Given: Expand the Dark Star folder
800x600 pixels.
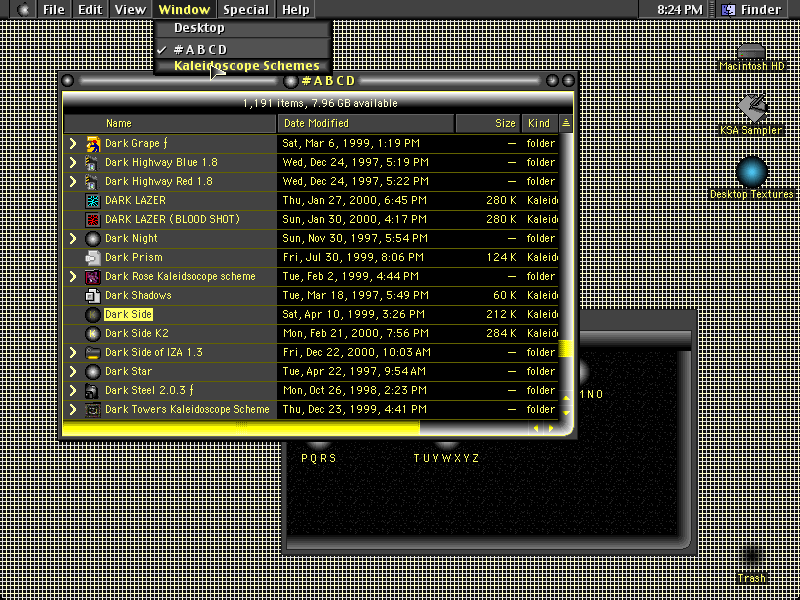Looking at the screenshot, I should point(72,371).
